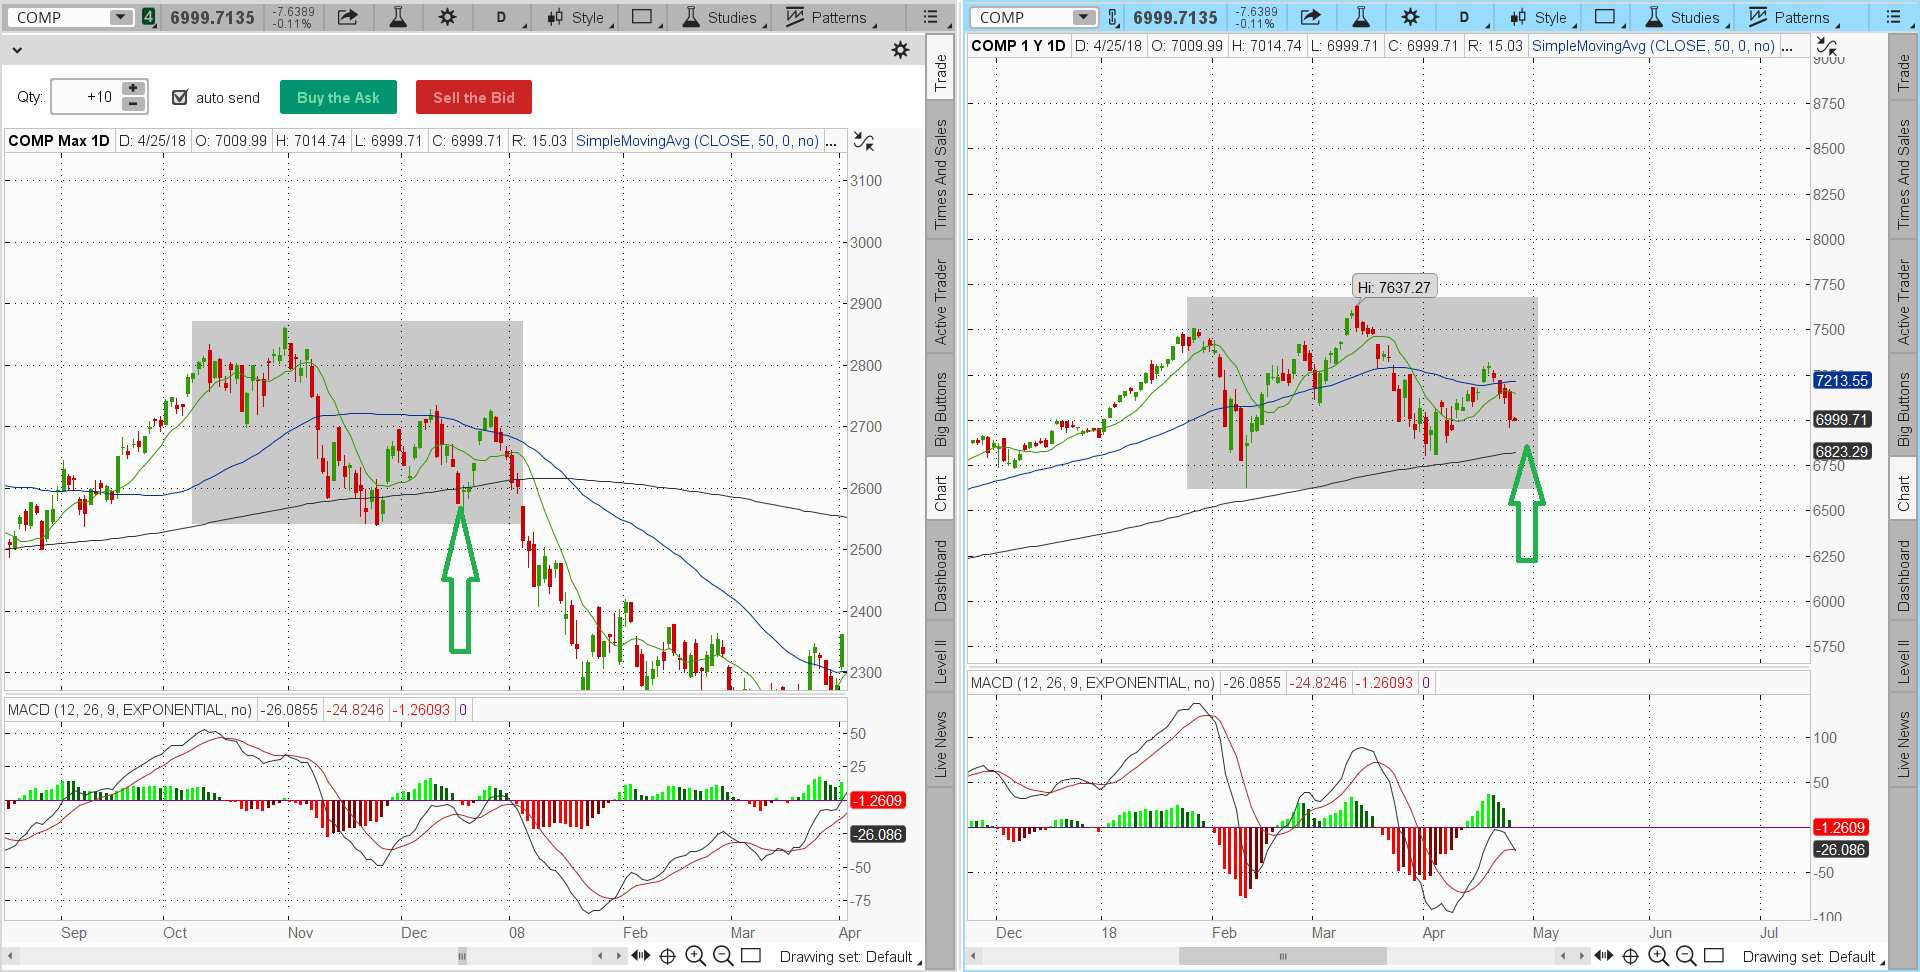The height and width of the screenshot is (972, 1920).
Task: Open Active Trader settings gear icon
Action: click(x=900, y=50)
